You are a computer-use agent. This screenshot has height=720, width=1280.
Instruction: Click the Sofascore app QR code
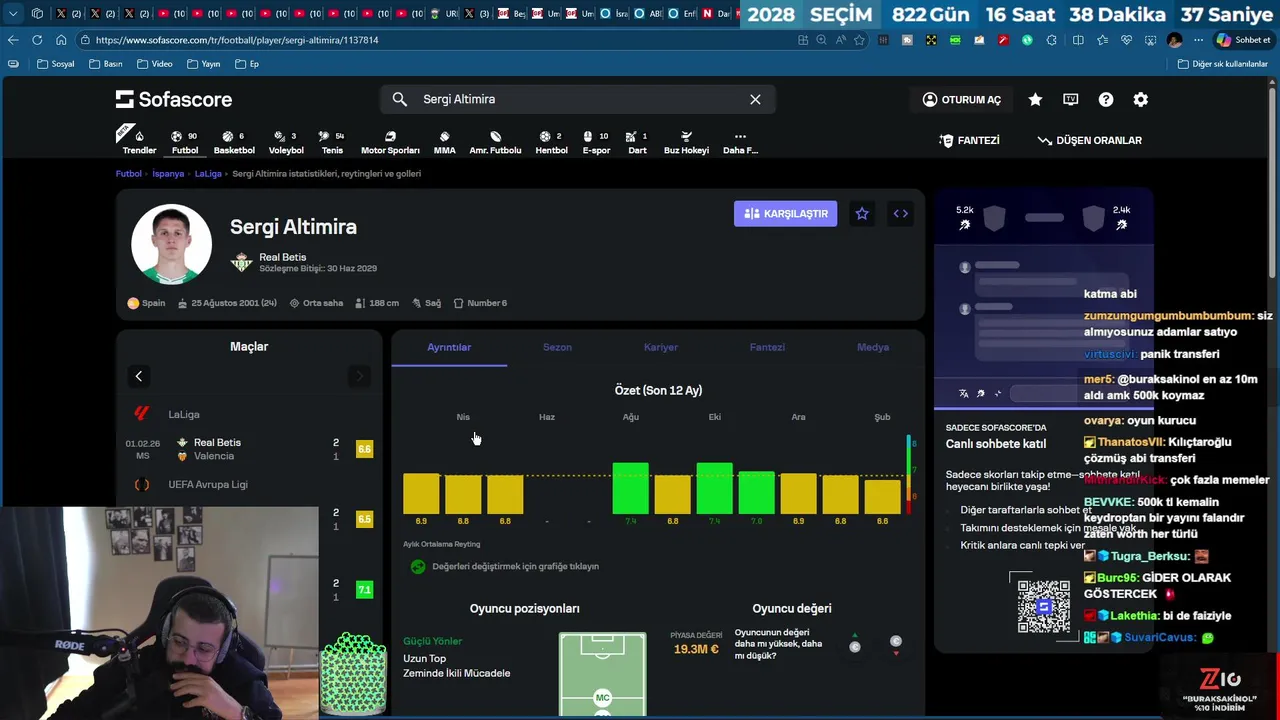[x=1043, y=606]
